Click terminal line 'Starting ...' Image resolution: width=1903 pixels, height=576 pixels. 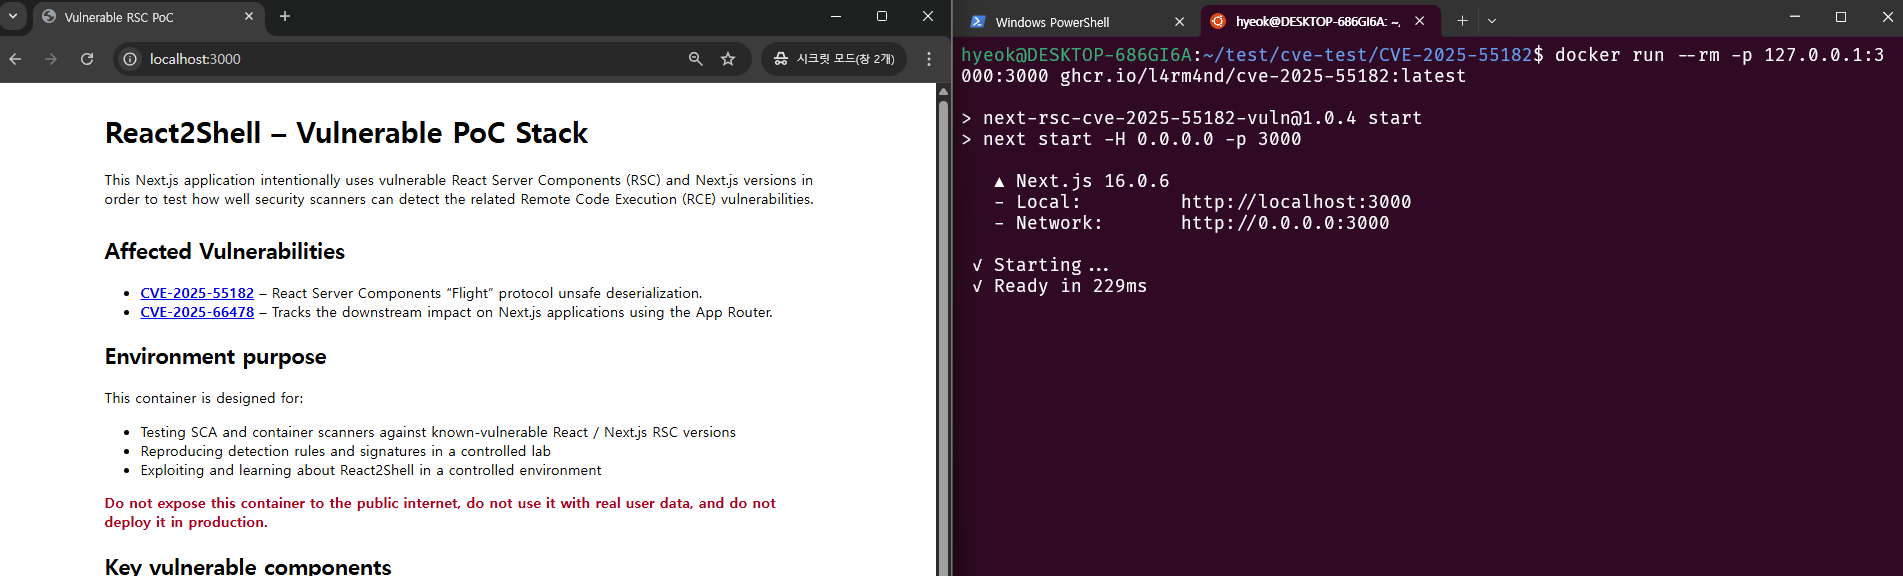[1041, 265]
